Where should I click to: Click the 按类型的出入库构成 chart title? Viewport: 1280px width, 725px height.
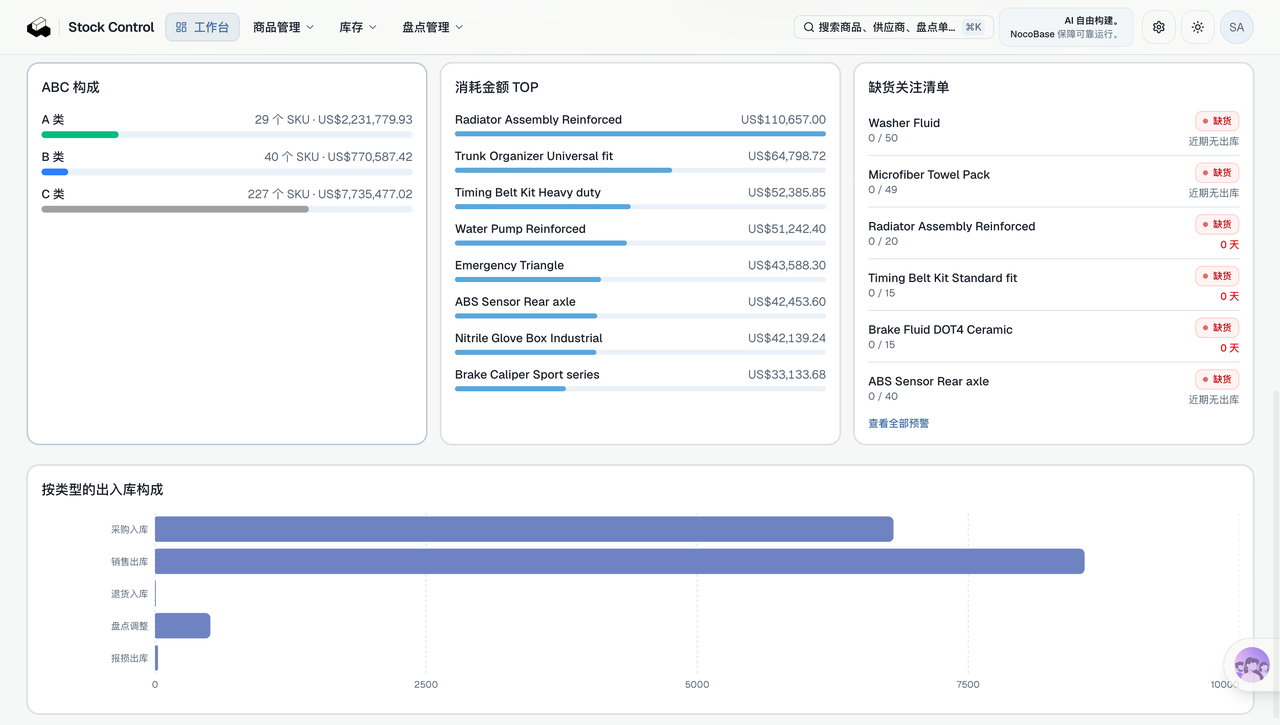click(x=102, y=490)
